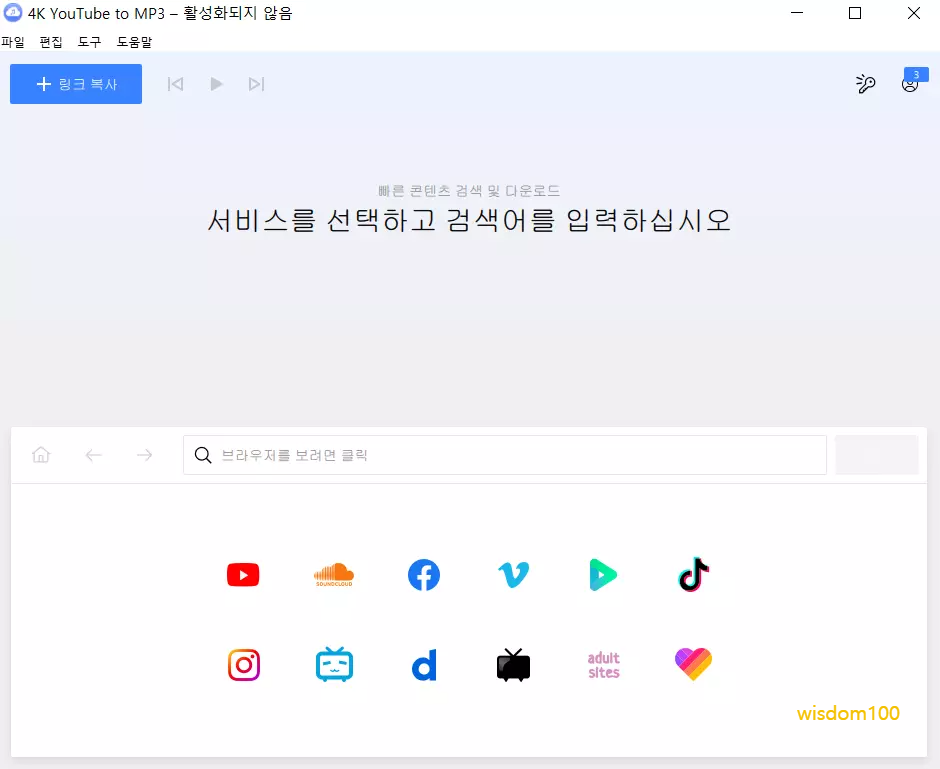Select the TikTok service icon
Screen dimensions: 940x769
click(x=694, y=574)
